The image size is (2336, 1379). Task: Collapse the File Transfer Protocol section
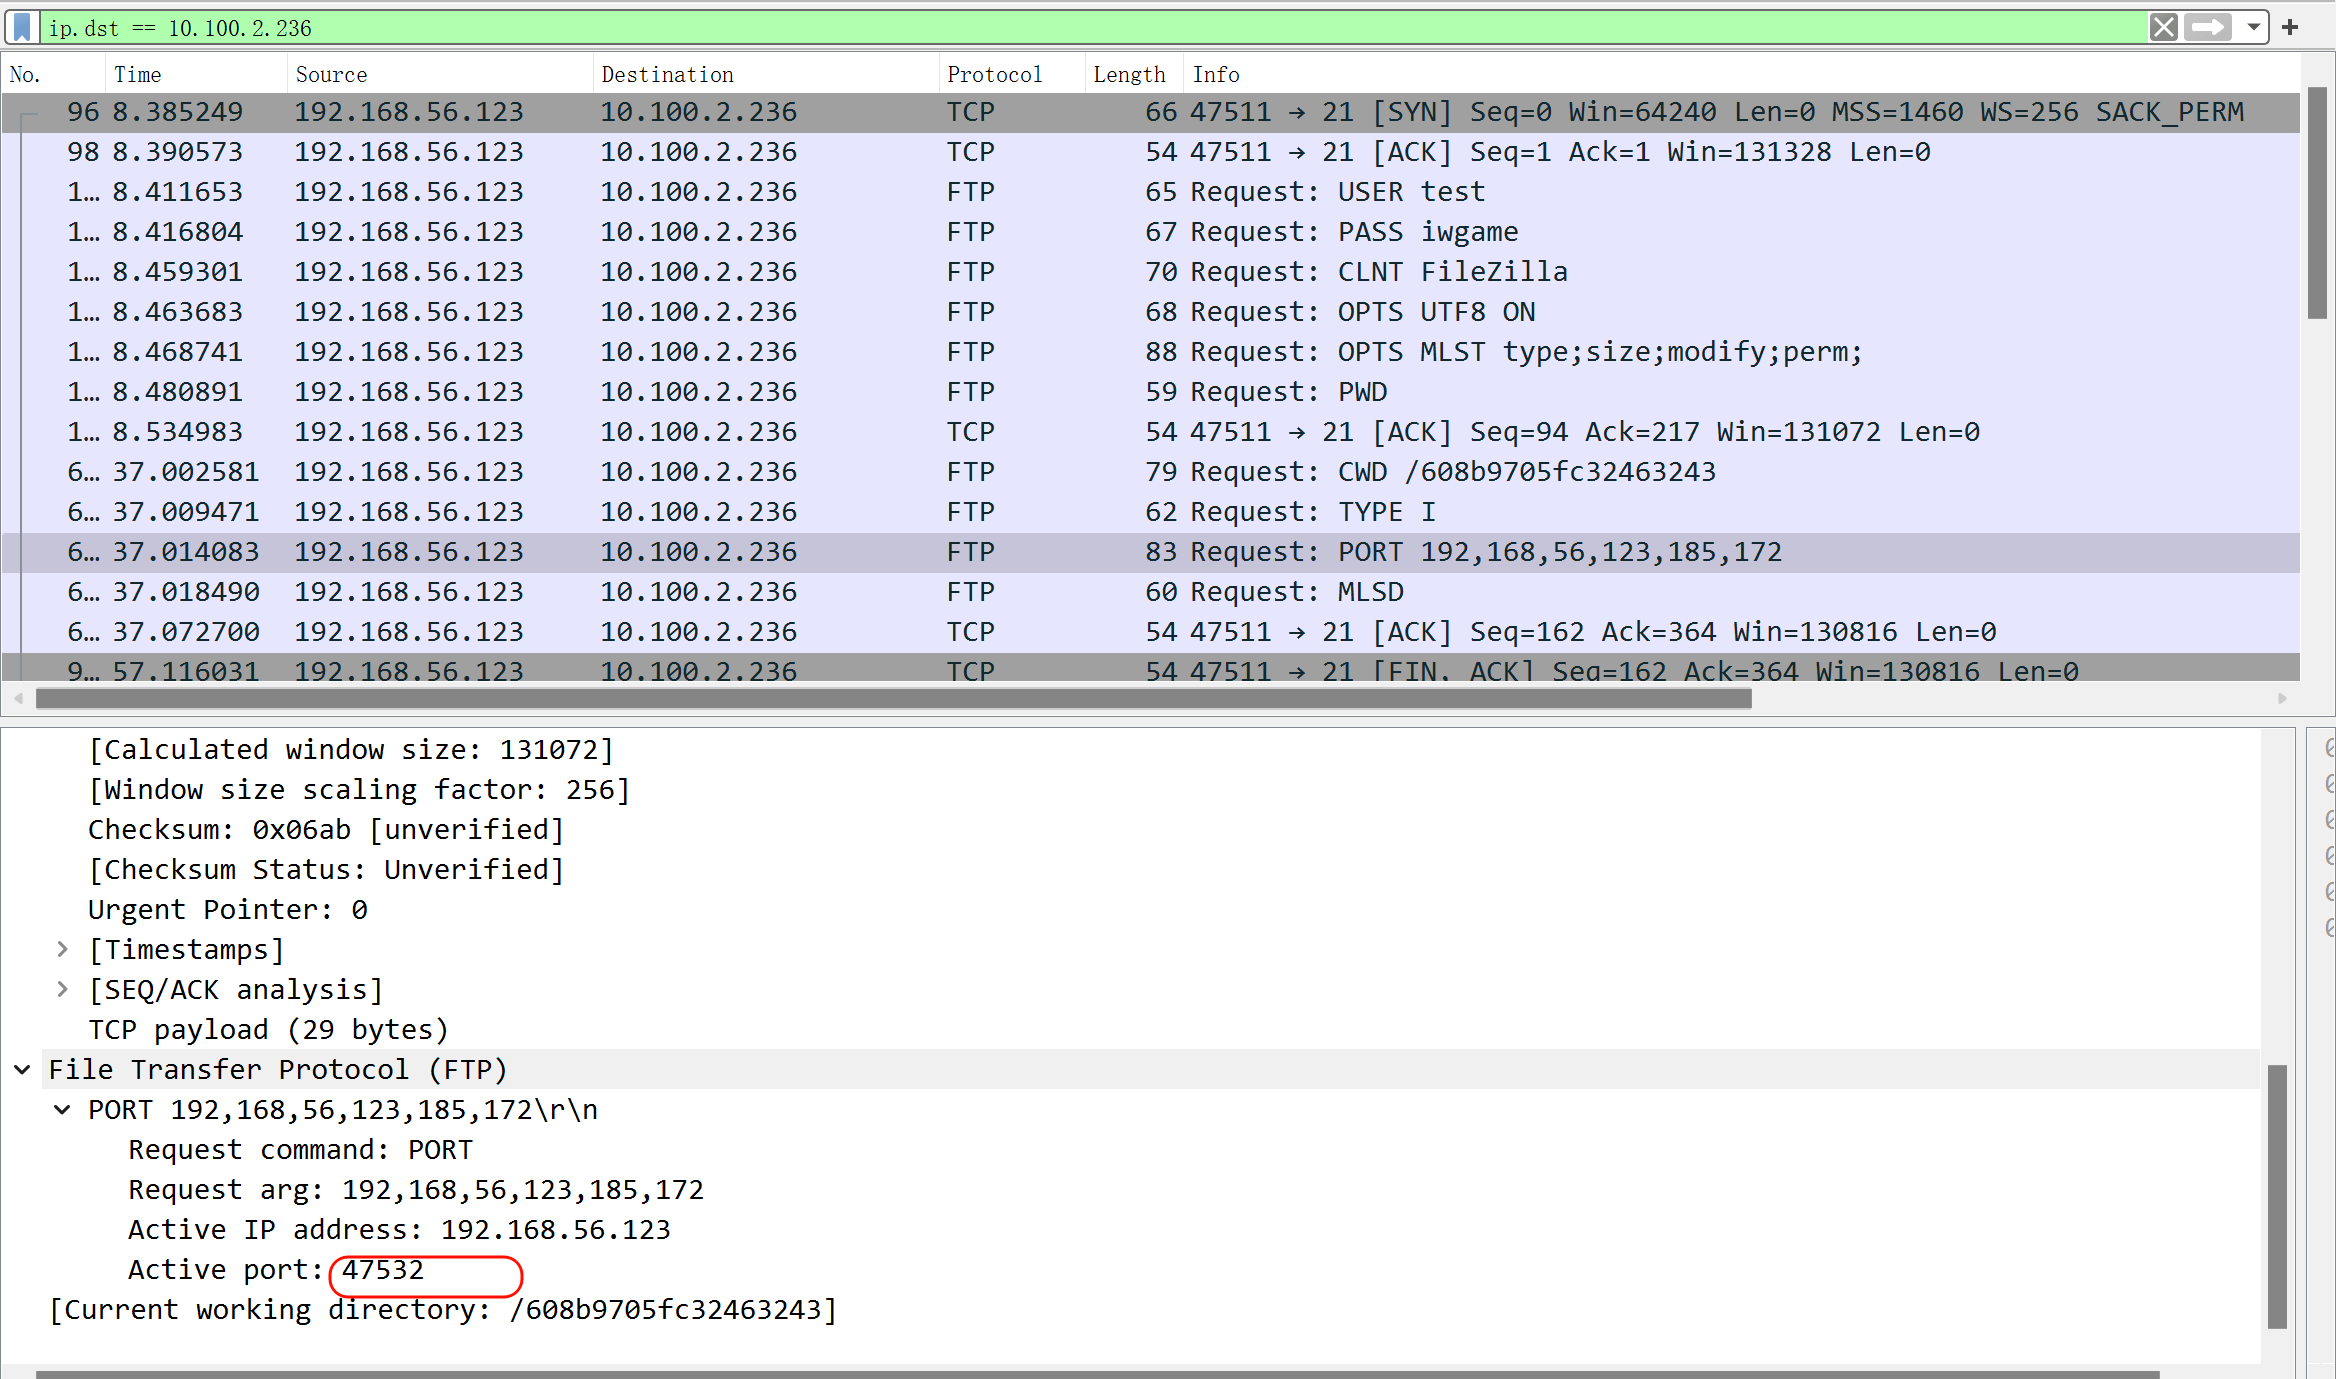(22, 1069)
